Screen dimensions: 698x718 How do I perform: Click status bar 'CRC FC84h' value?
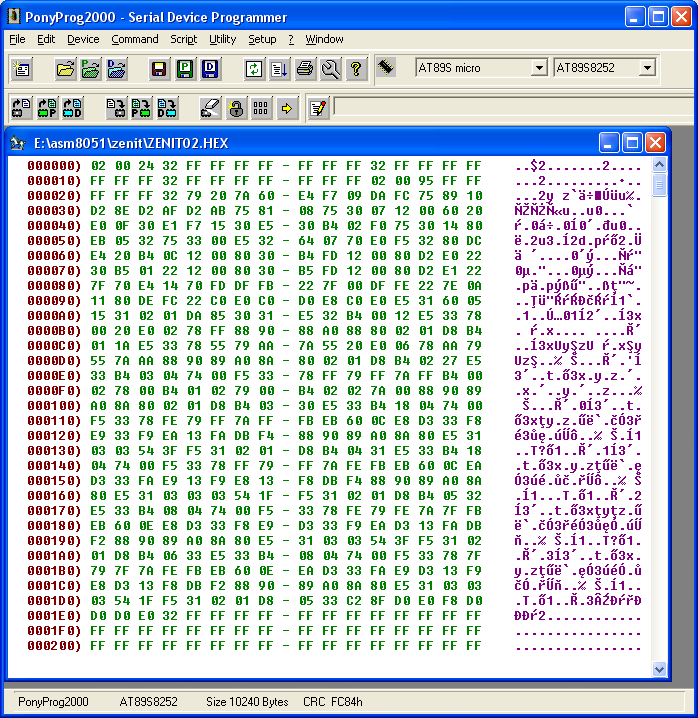pos(333,702)
